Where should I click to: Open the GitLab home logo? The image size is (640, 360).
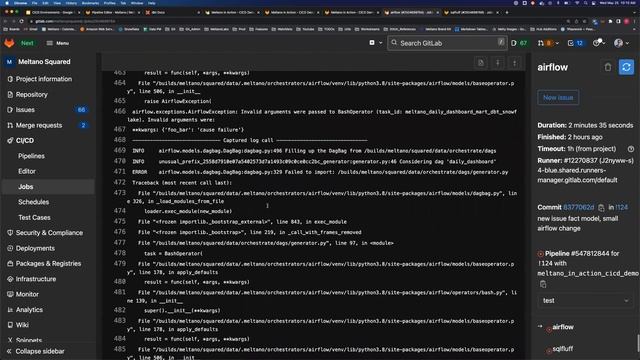[x=9, y=43]
